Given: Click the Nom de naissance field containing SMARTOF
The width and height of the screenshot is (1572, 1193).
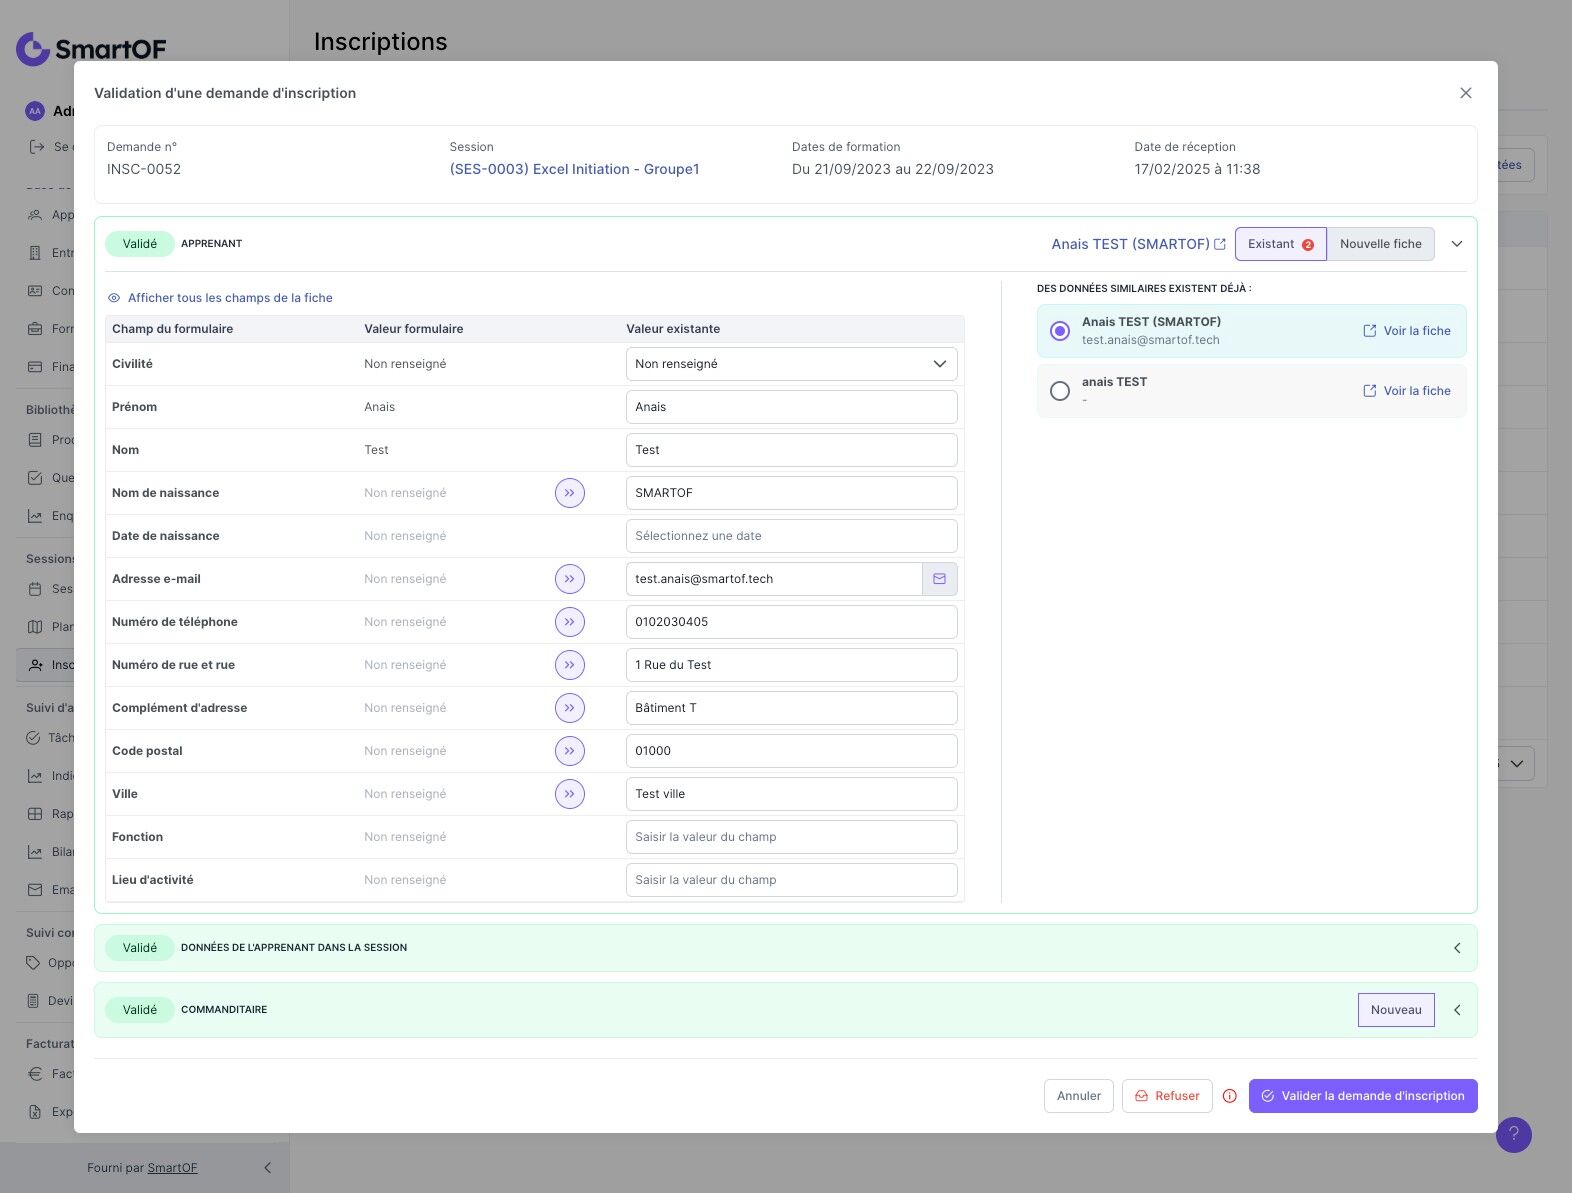Looking at the screenshot, I should [x=792, y=493].
